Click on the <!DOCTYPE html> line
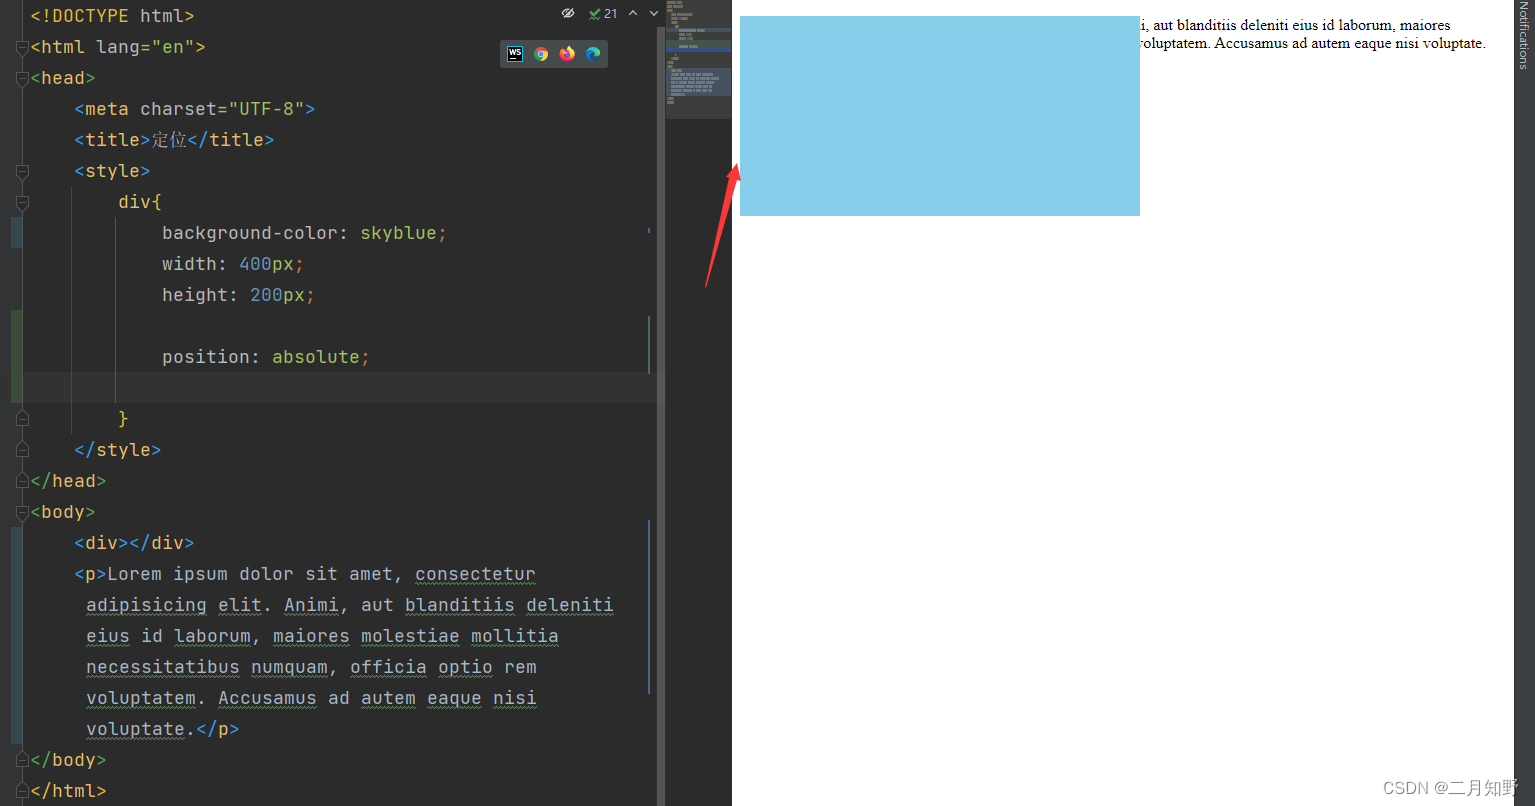The height and width of the screenshot is (806, 1535). coord(113,16)
